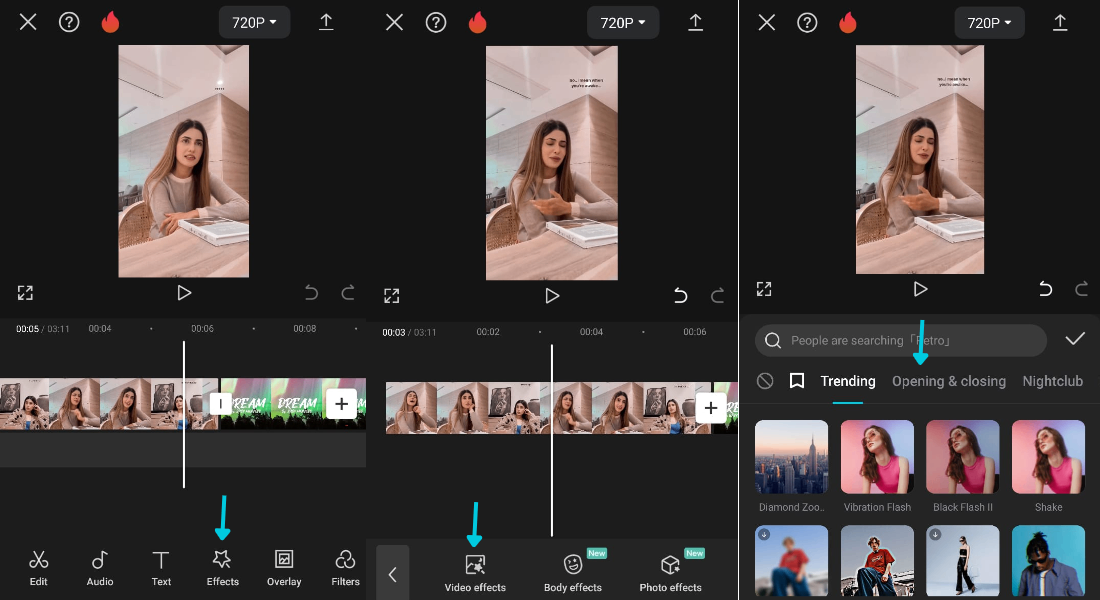The width and height of the screenshot is (1100, 600).
Task: Open help in middle panel
Action: (436, 22)
